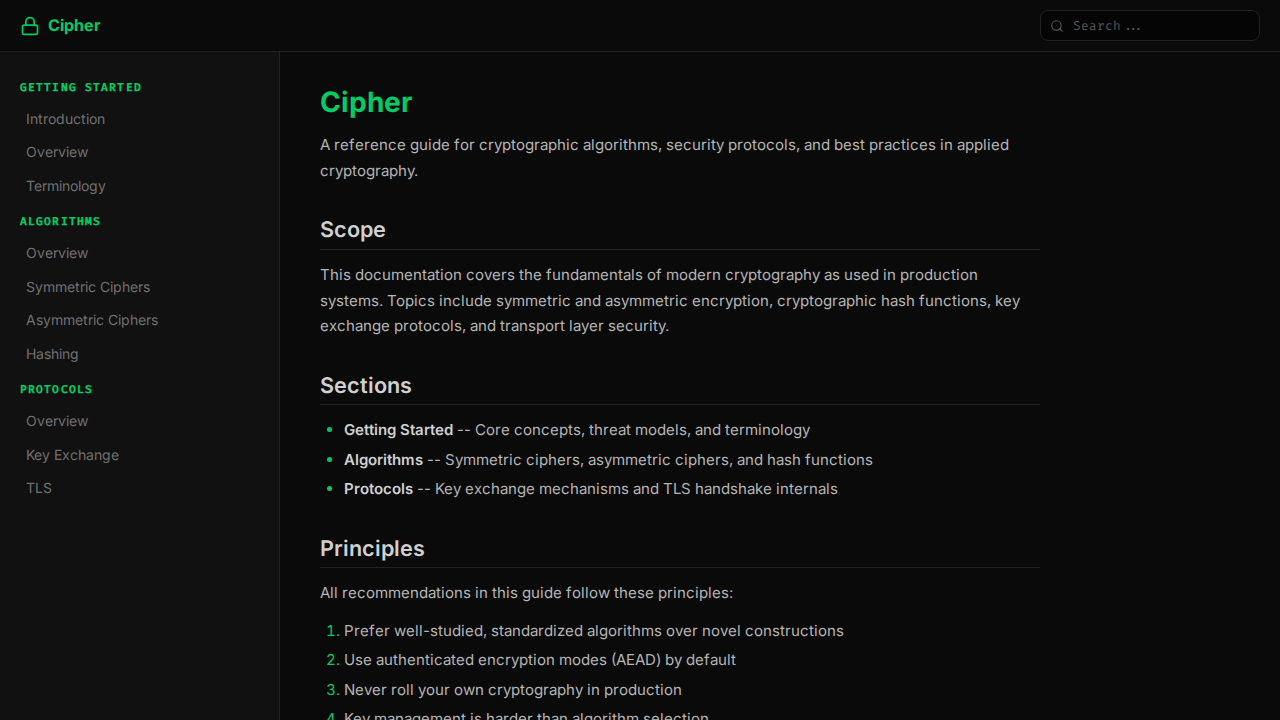Click the Sections heading
This screenshot has width=1280, height=720.
[x=366, y=385]
